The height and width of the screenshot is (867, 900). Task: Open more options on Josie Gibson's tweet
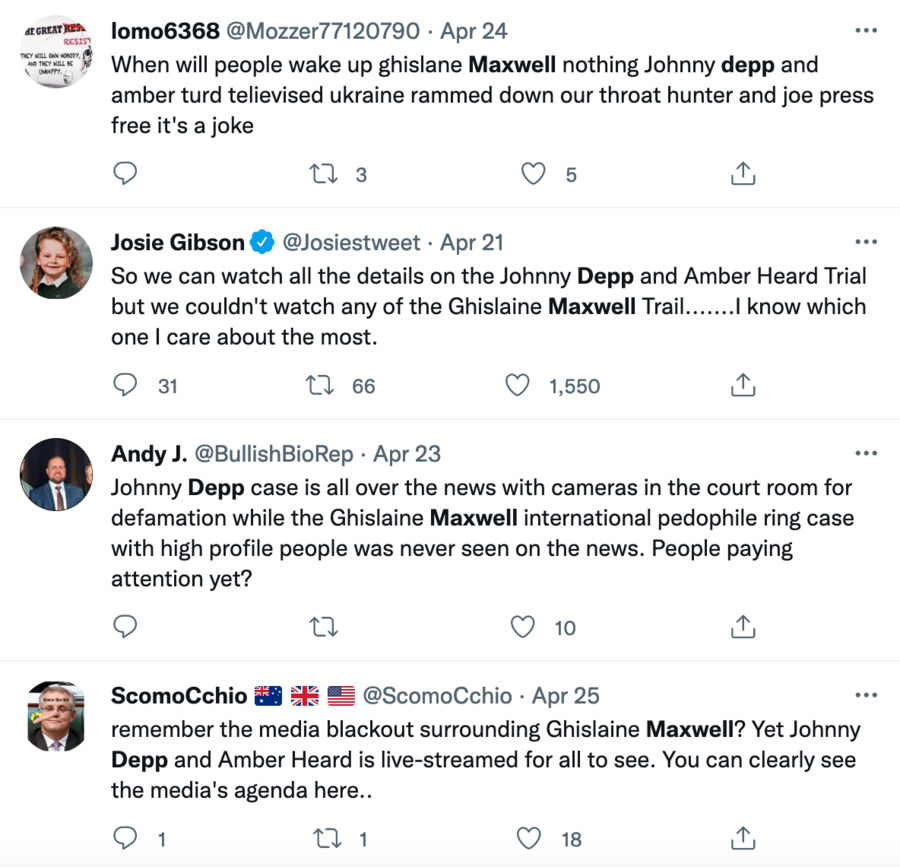(866, 242)
